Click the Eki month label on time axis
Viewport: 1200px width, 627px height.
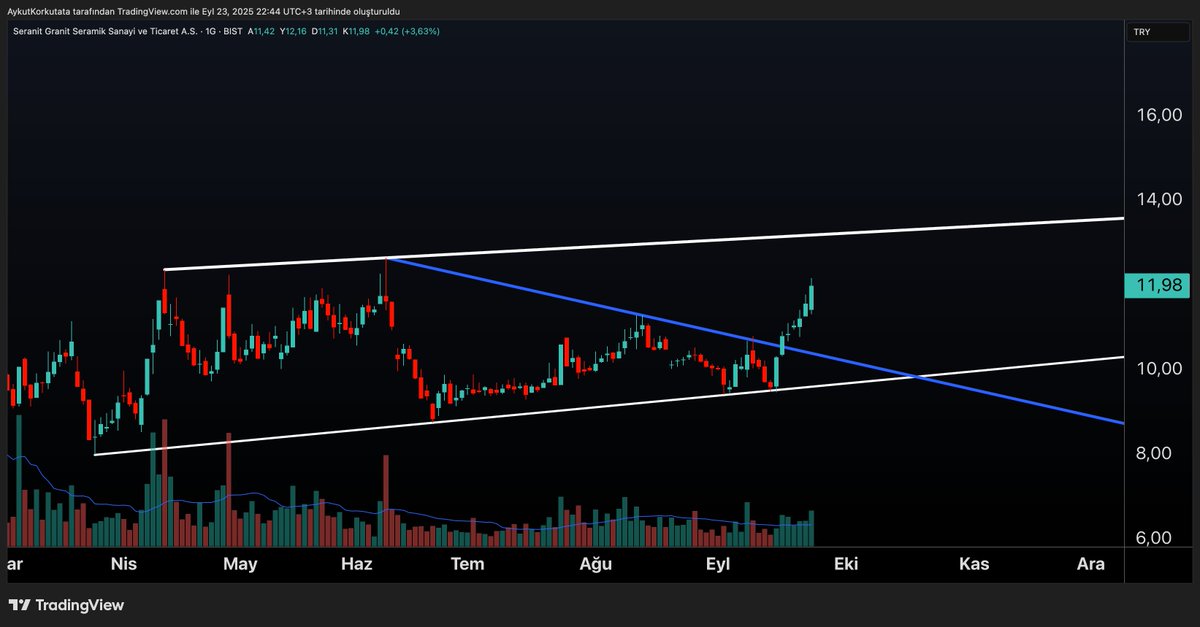pyautogui.click(x=846, y=564)
